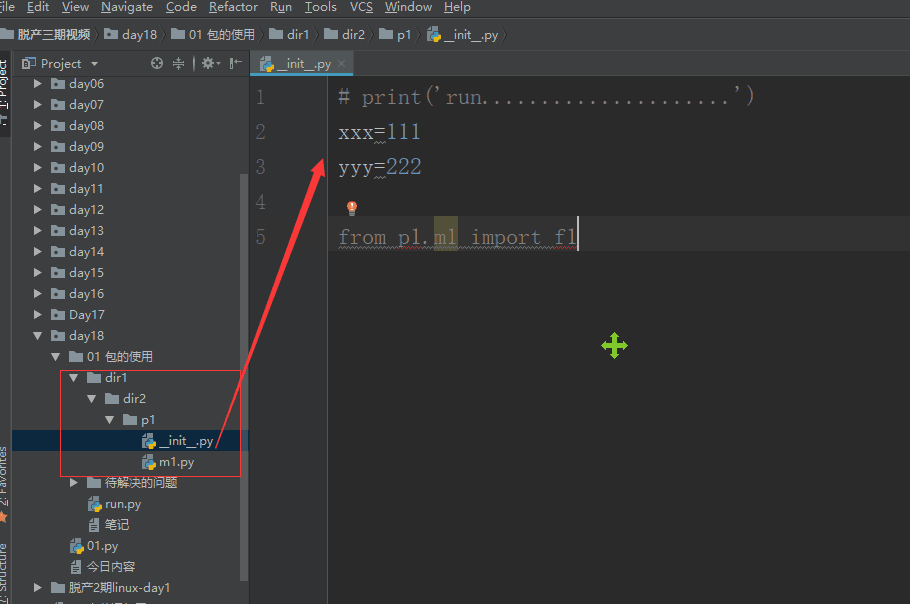Open the VCS menu

[361, 7]
